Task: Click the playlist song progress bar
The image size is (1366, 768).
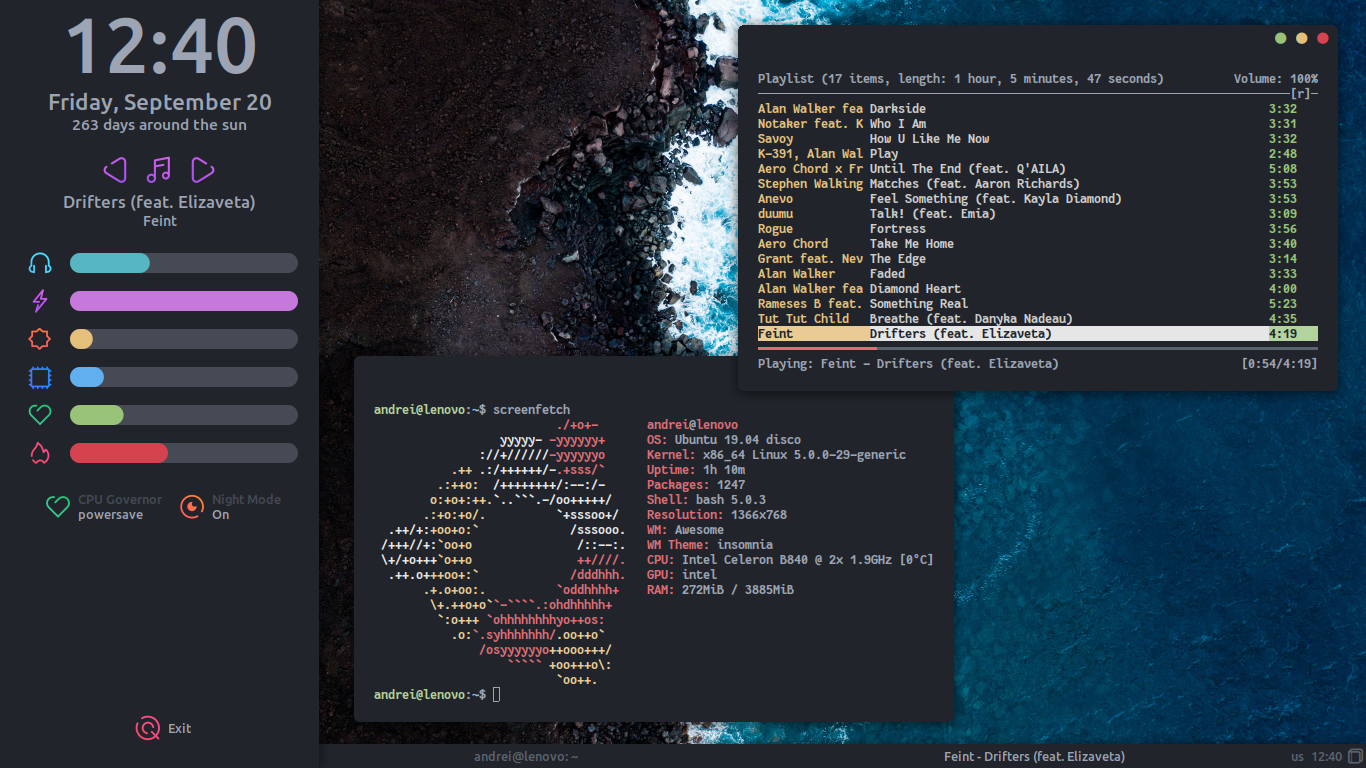Action: pos(1038,349)
